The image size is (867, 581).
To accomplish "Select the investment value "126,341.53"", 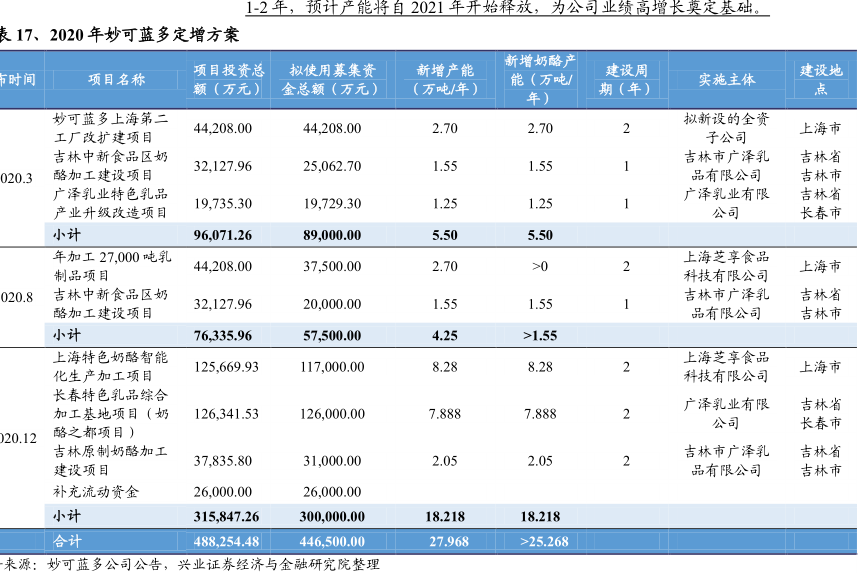I will 226,413.
